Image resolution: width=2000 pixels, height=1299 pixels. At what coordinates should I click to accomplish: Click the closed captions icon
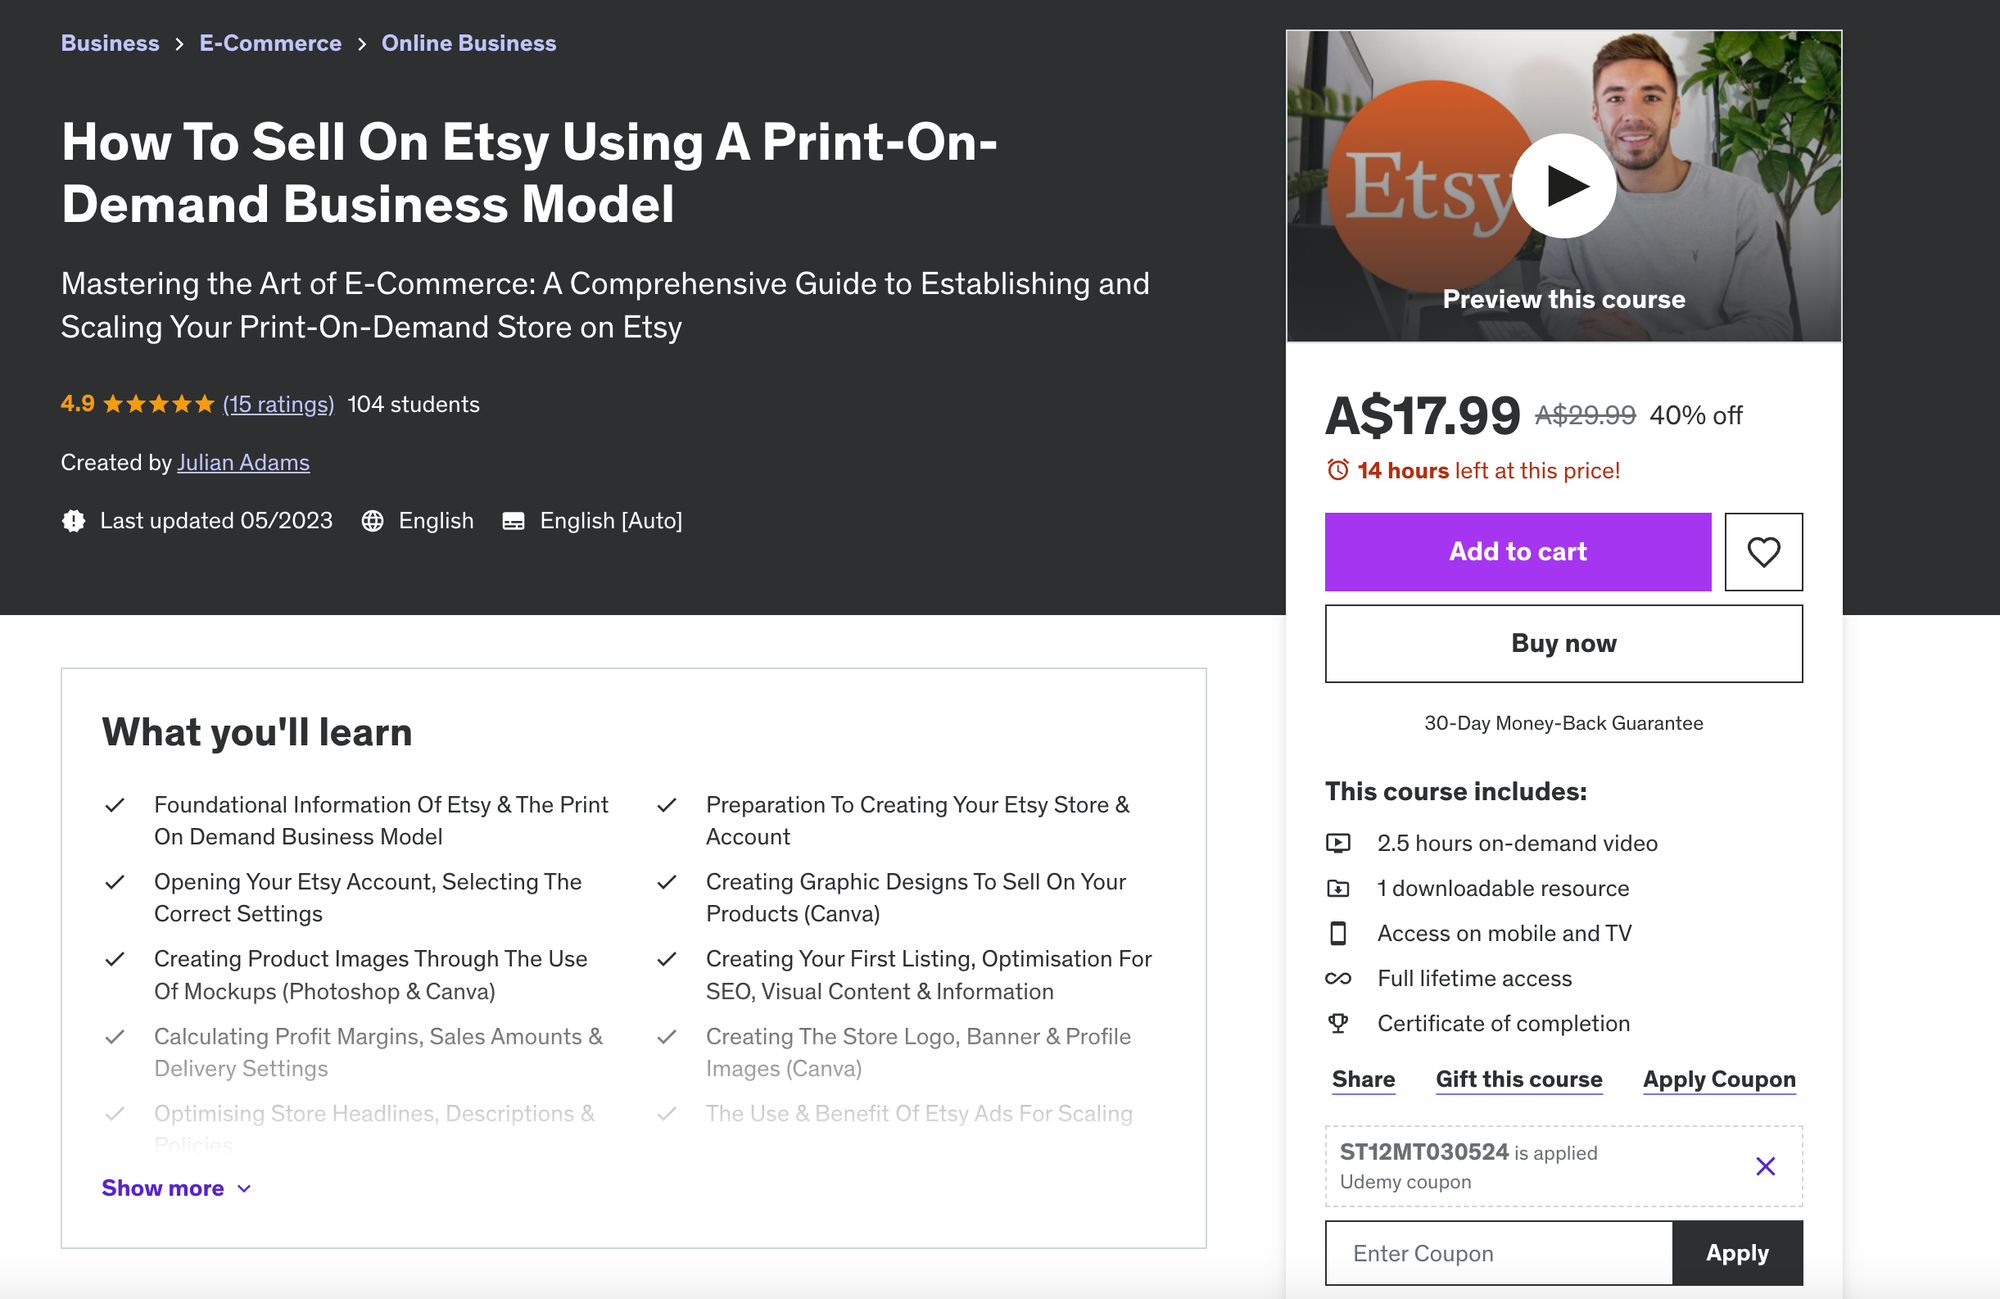pos(513,521)
